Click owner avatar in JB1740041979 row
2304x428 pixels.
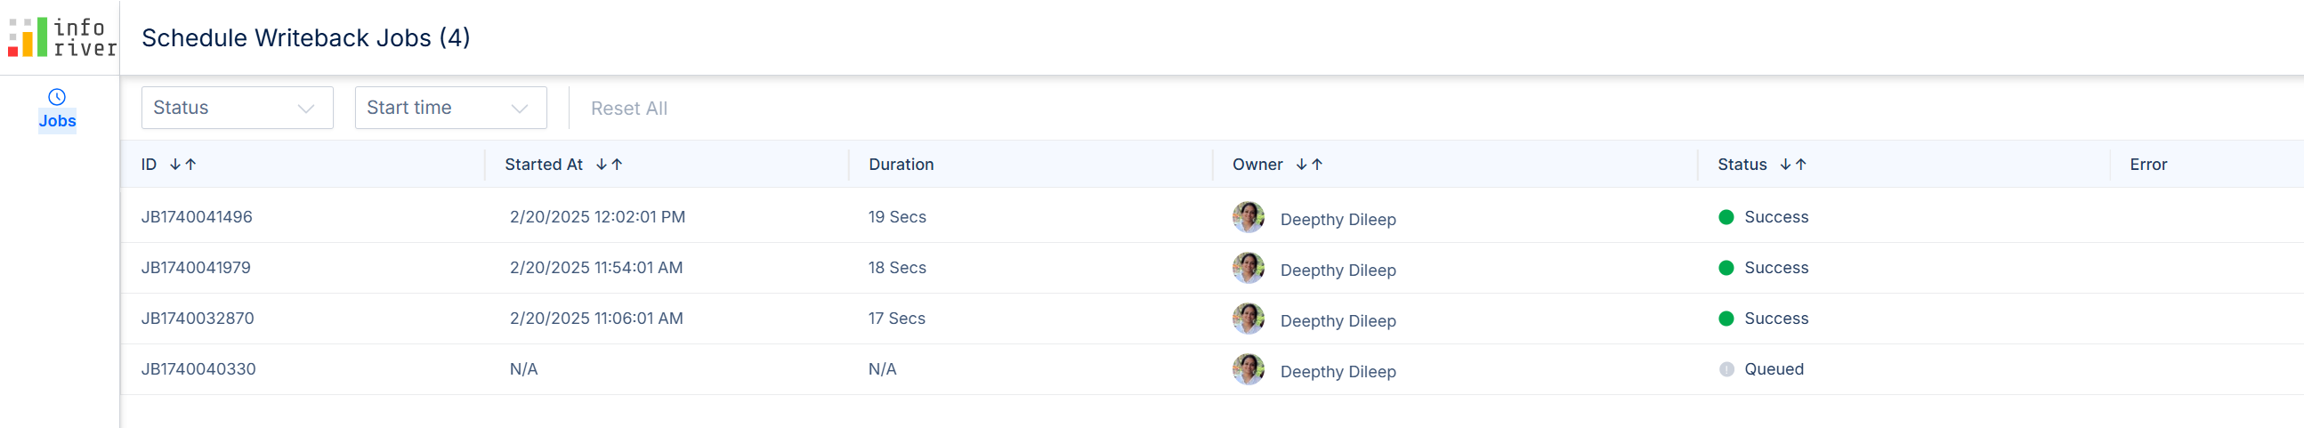1248,268
